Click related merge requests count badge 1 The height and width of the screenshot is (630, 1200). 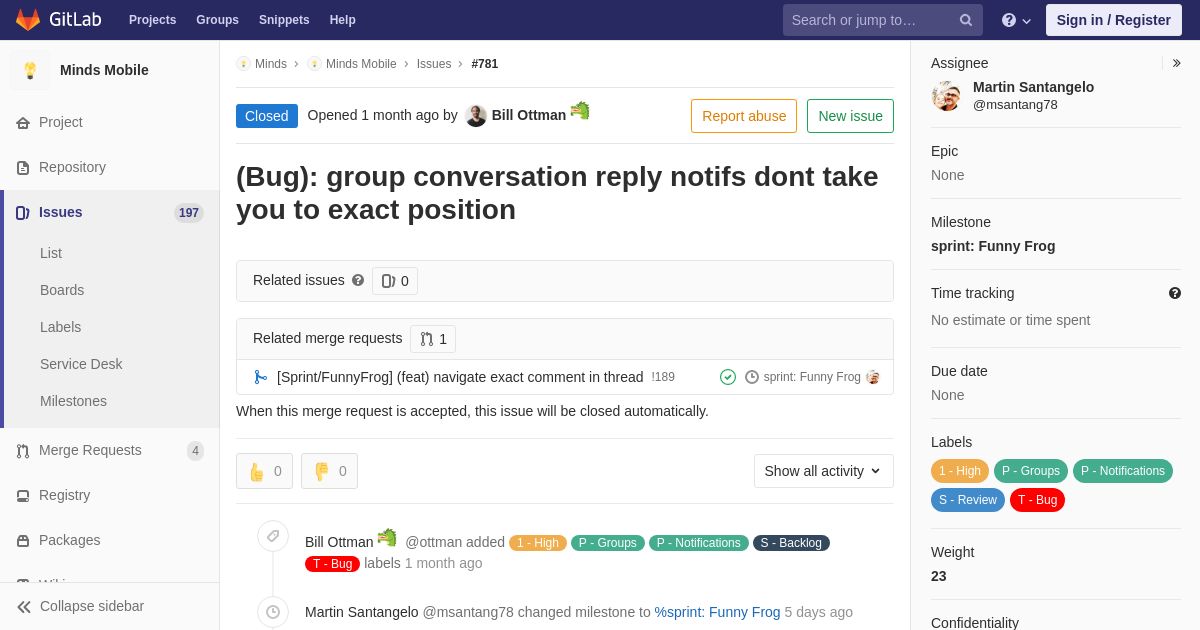pyautogui.click(x=433, y=339)
